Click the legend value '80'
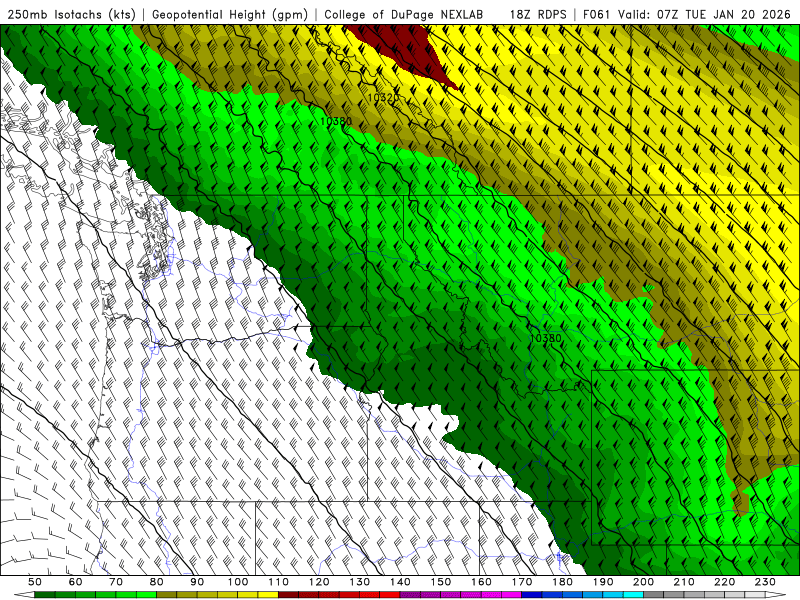 tap(156, 582)
